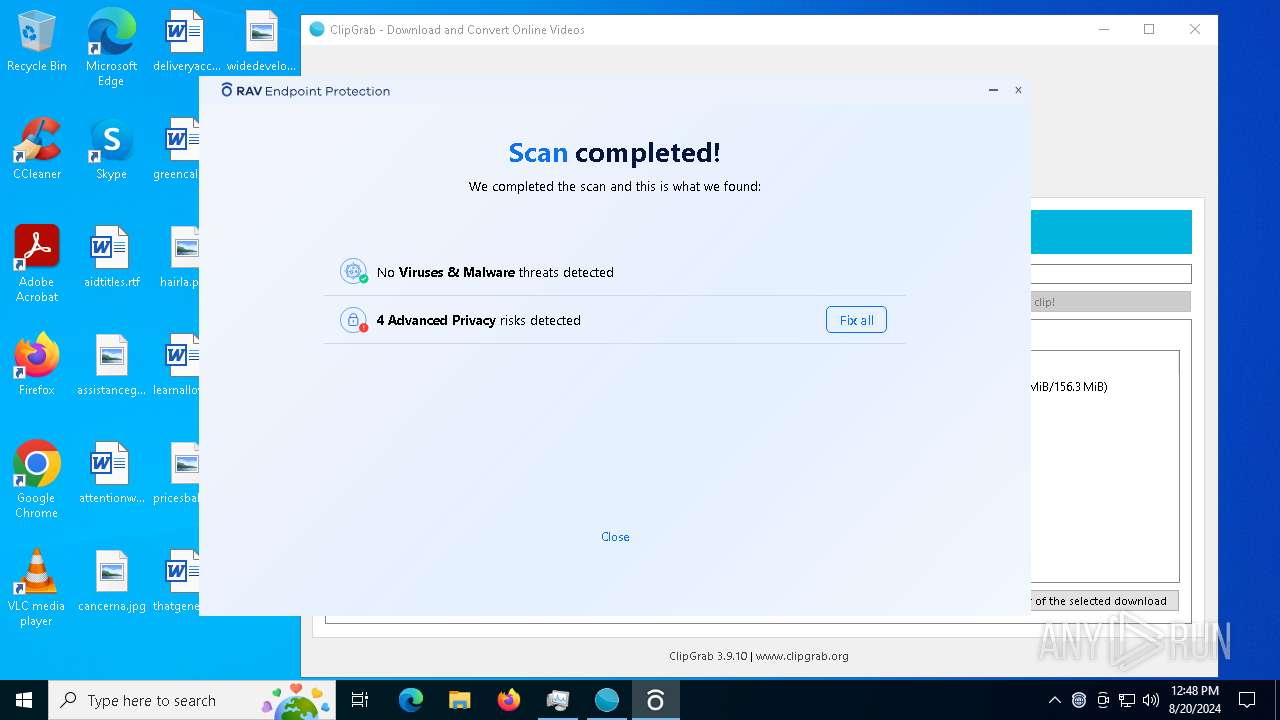Close the RAV Endpoint Protection window

point(1018,90)
